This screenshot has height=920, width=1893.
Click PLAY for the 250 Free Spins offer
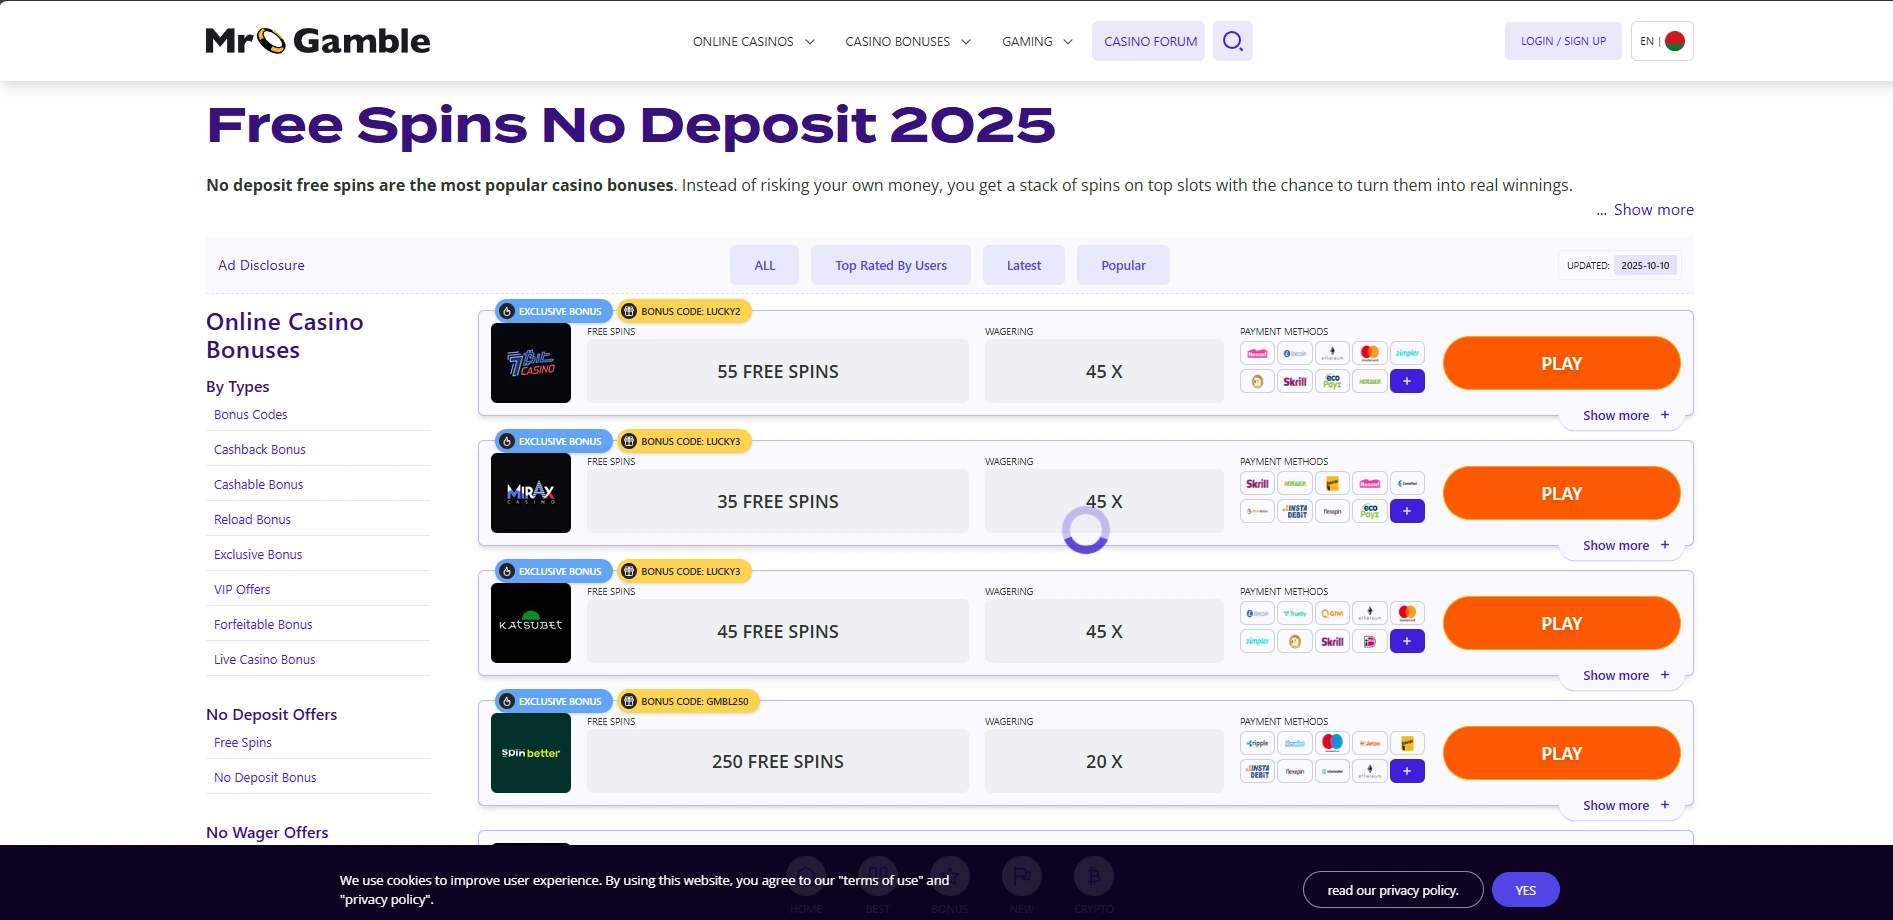click(x=1562, y=753)
